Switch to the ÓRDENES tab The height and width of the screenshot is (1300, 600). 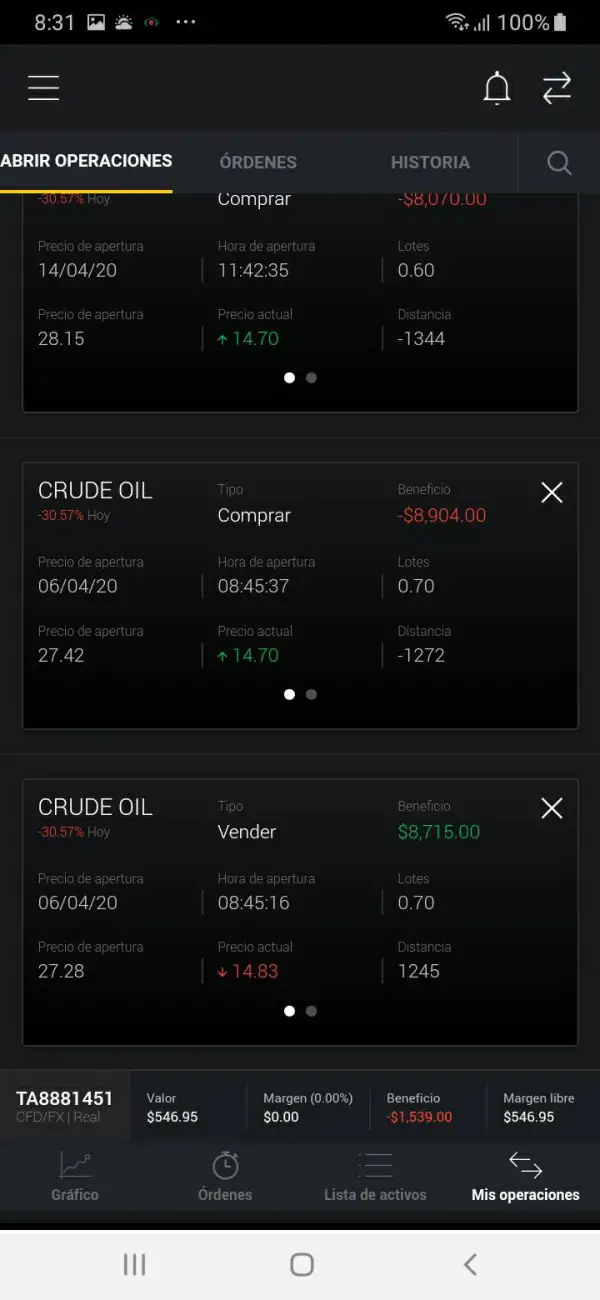tap(258, 162)
